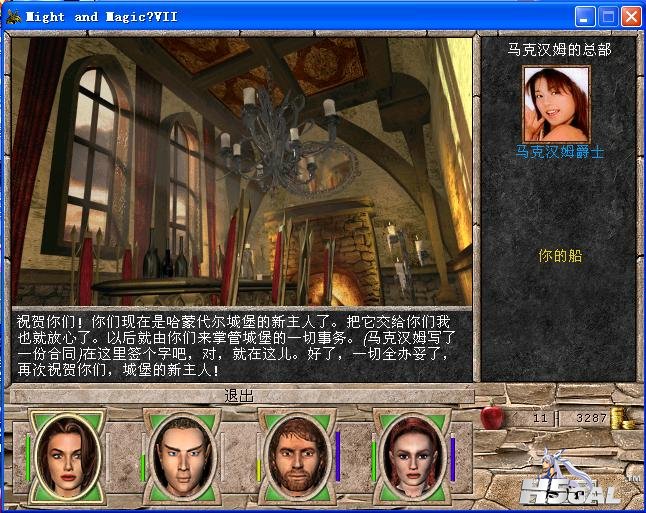Click the green health bar of second character
646x513 pixels.
point(143,467)
